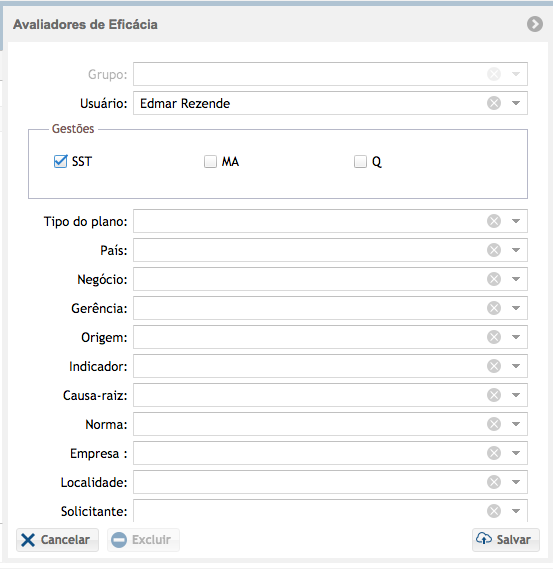The image size is (553, 569).
Task: Clear the Empresa field selection
Action: [x=494, y=453]
